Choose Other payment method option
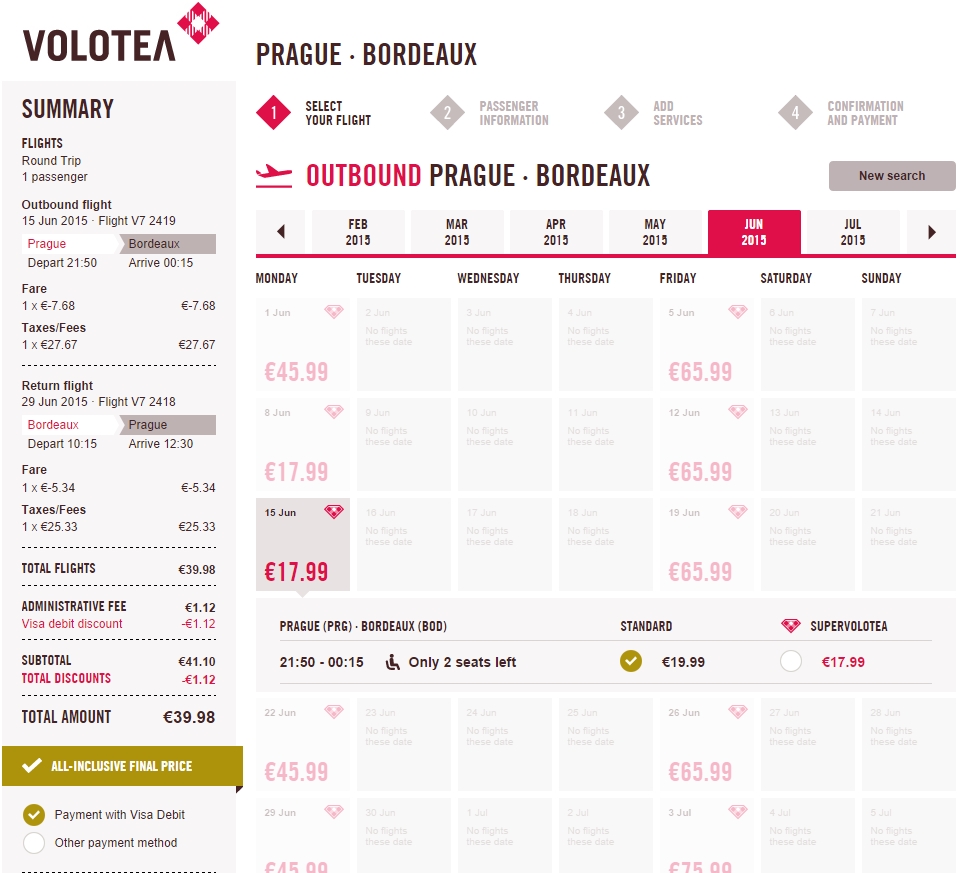 pyautogui.click(x=34, y=843)
